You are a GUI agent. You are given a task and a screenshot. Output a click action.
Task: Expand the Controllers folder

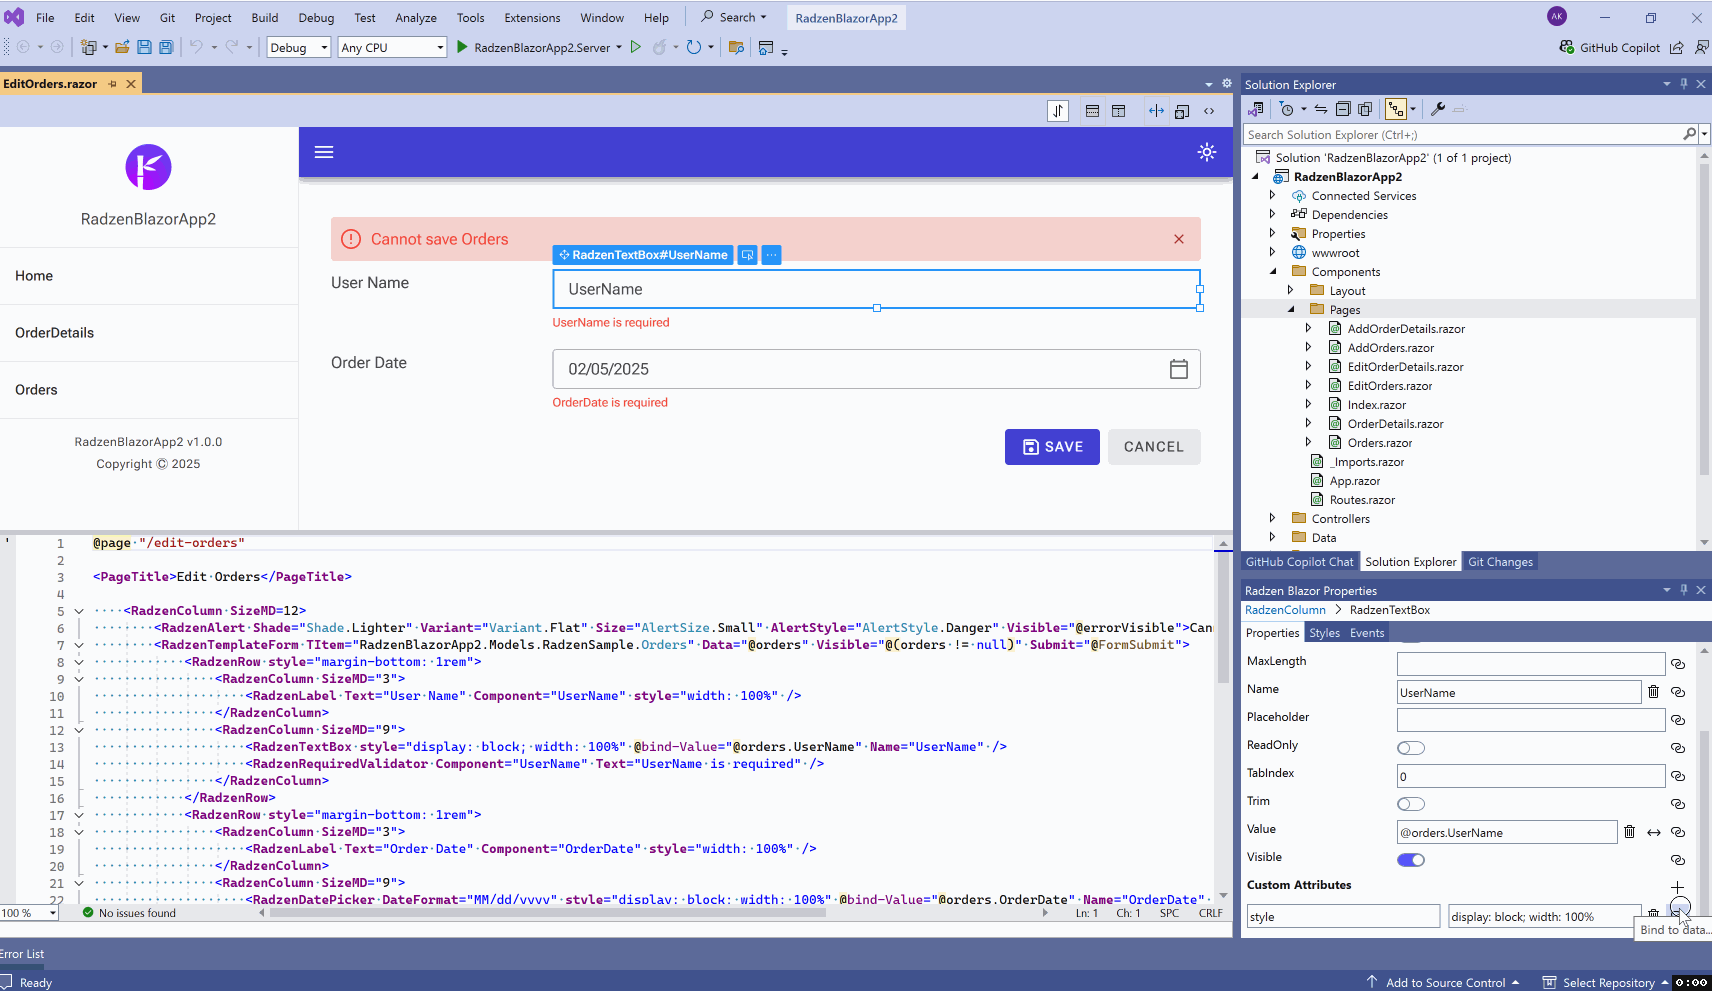(1272, 518)
